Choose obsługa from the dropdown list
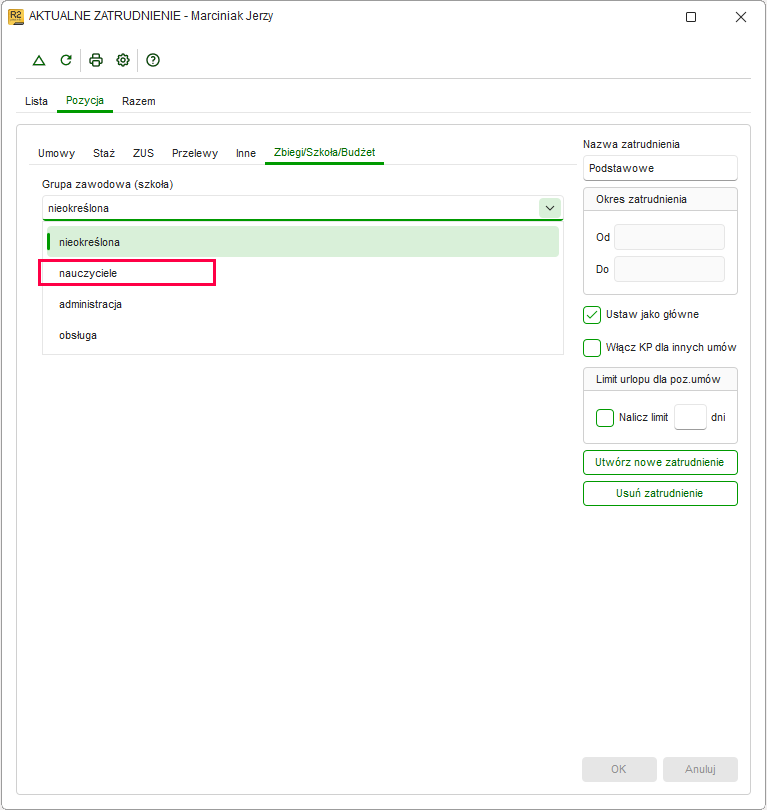The image size is (767, 810). 303,335
